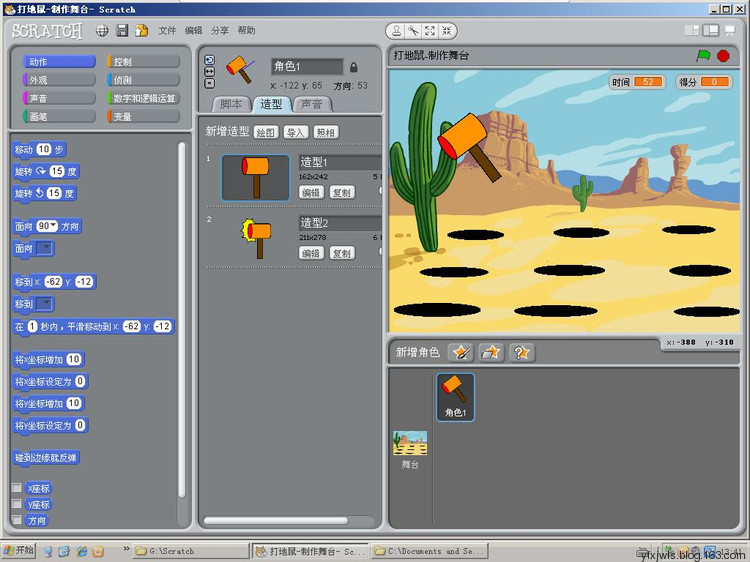Choose new sprite from file icon

(491, 353)
